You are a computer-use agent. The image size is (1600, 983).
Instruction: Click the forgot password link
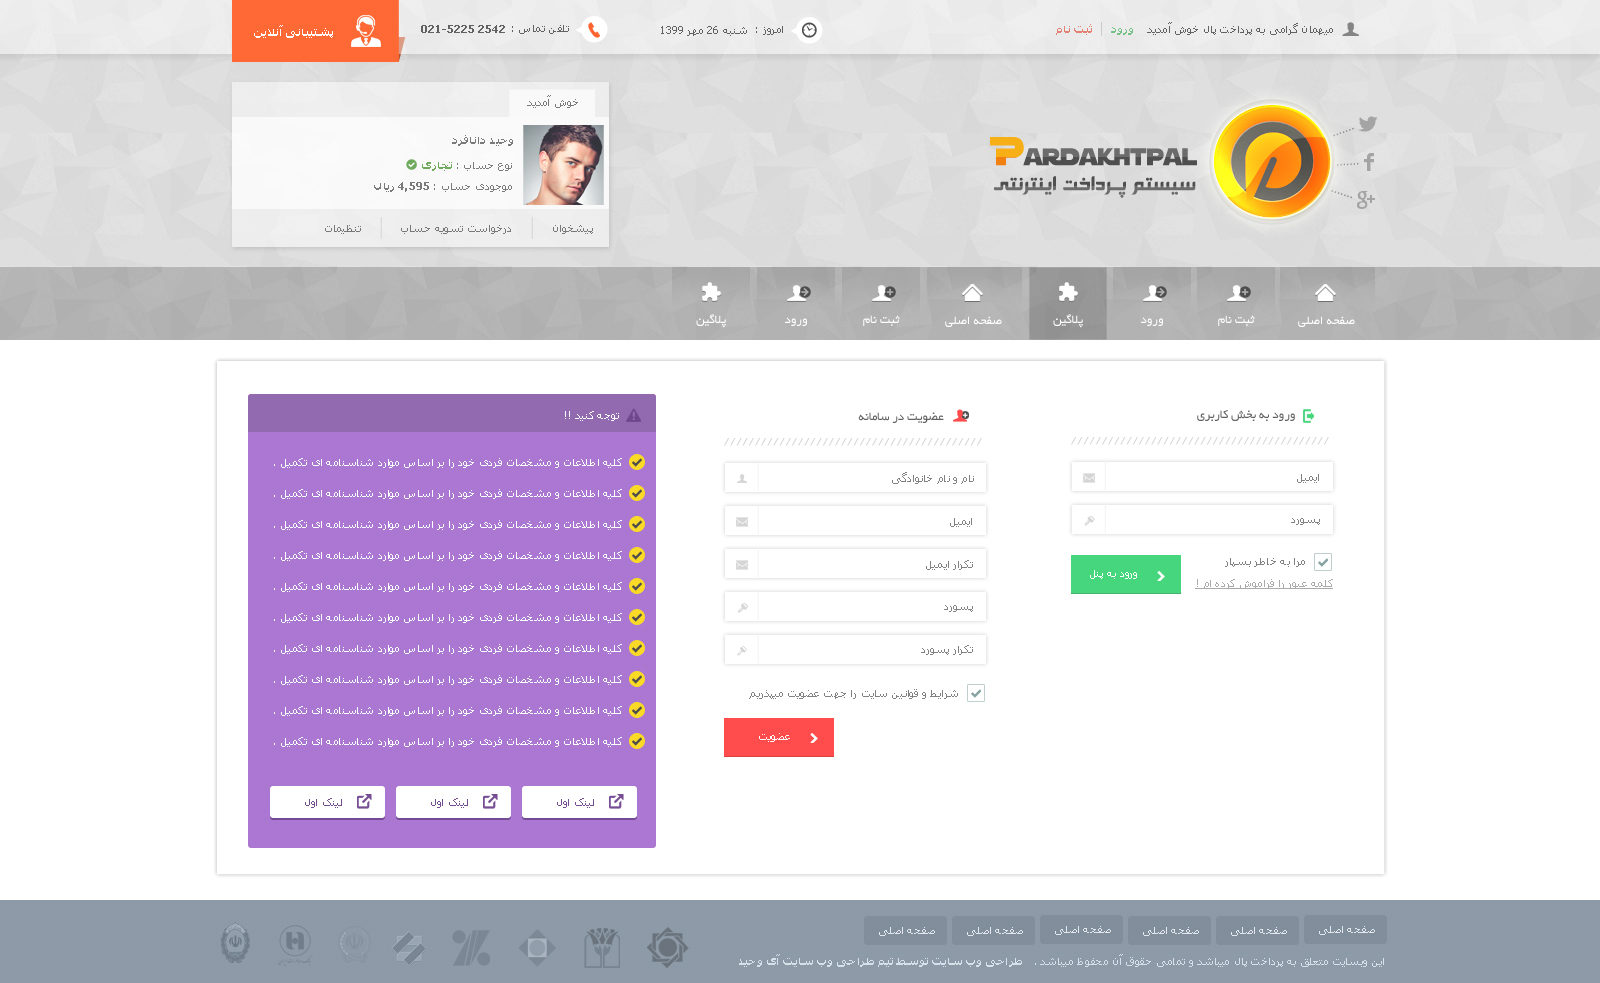click(x=1264, y=584)
